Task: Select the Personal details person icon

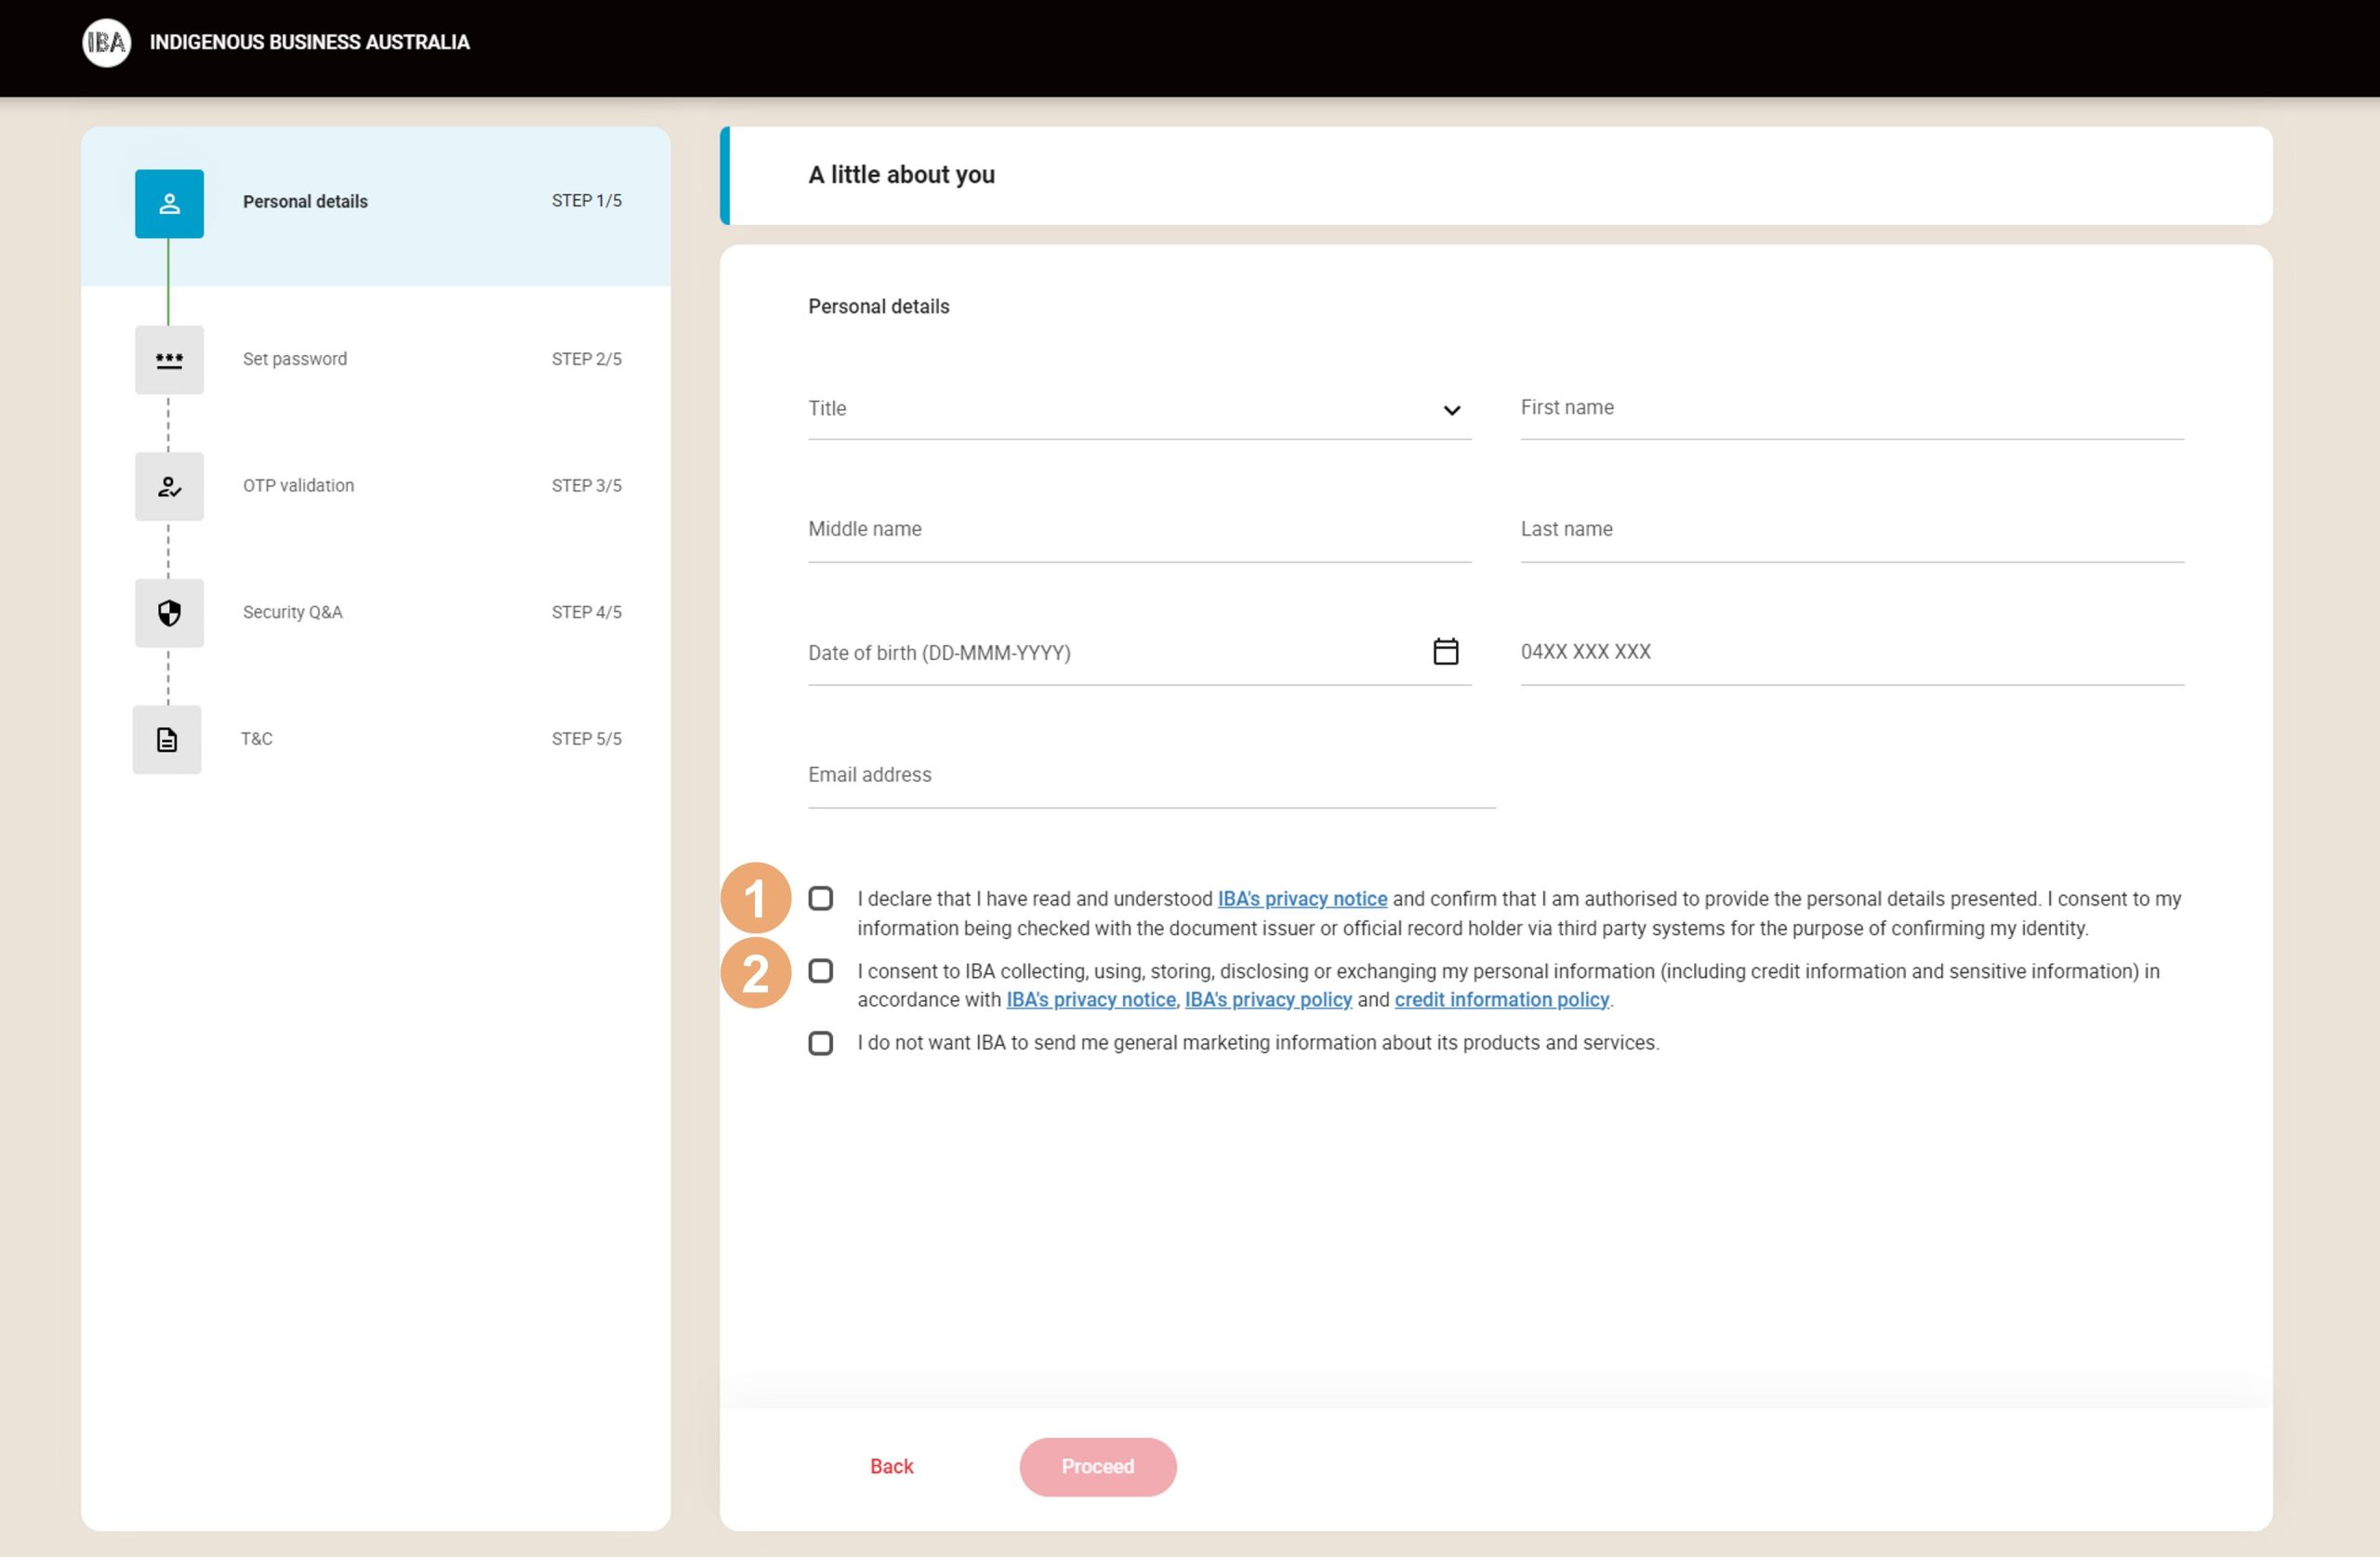Action: pyautogui.click(x=169, y=204)
